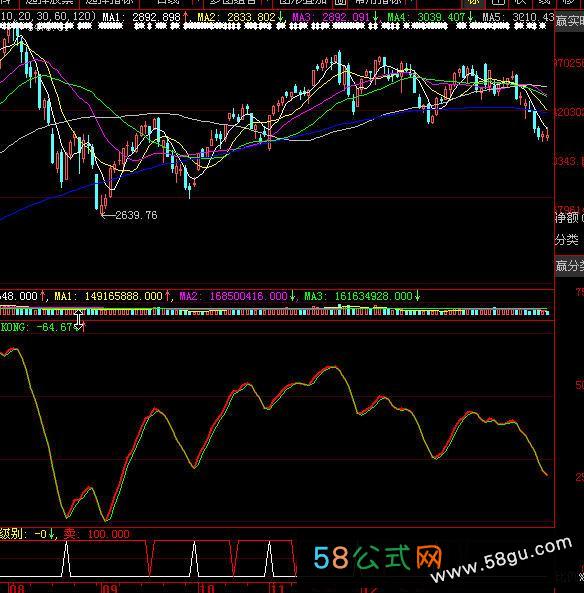Click the small square icon before 常用指标
Screen dimensions: 584x593
(340, 2)
